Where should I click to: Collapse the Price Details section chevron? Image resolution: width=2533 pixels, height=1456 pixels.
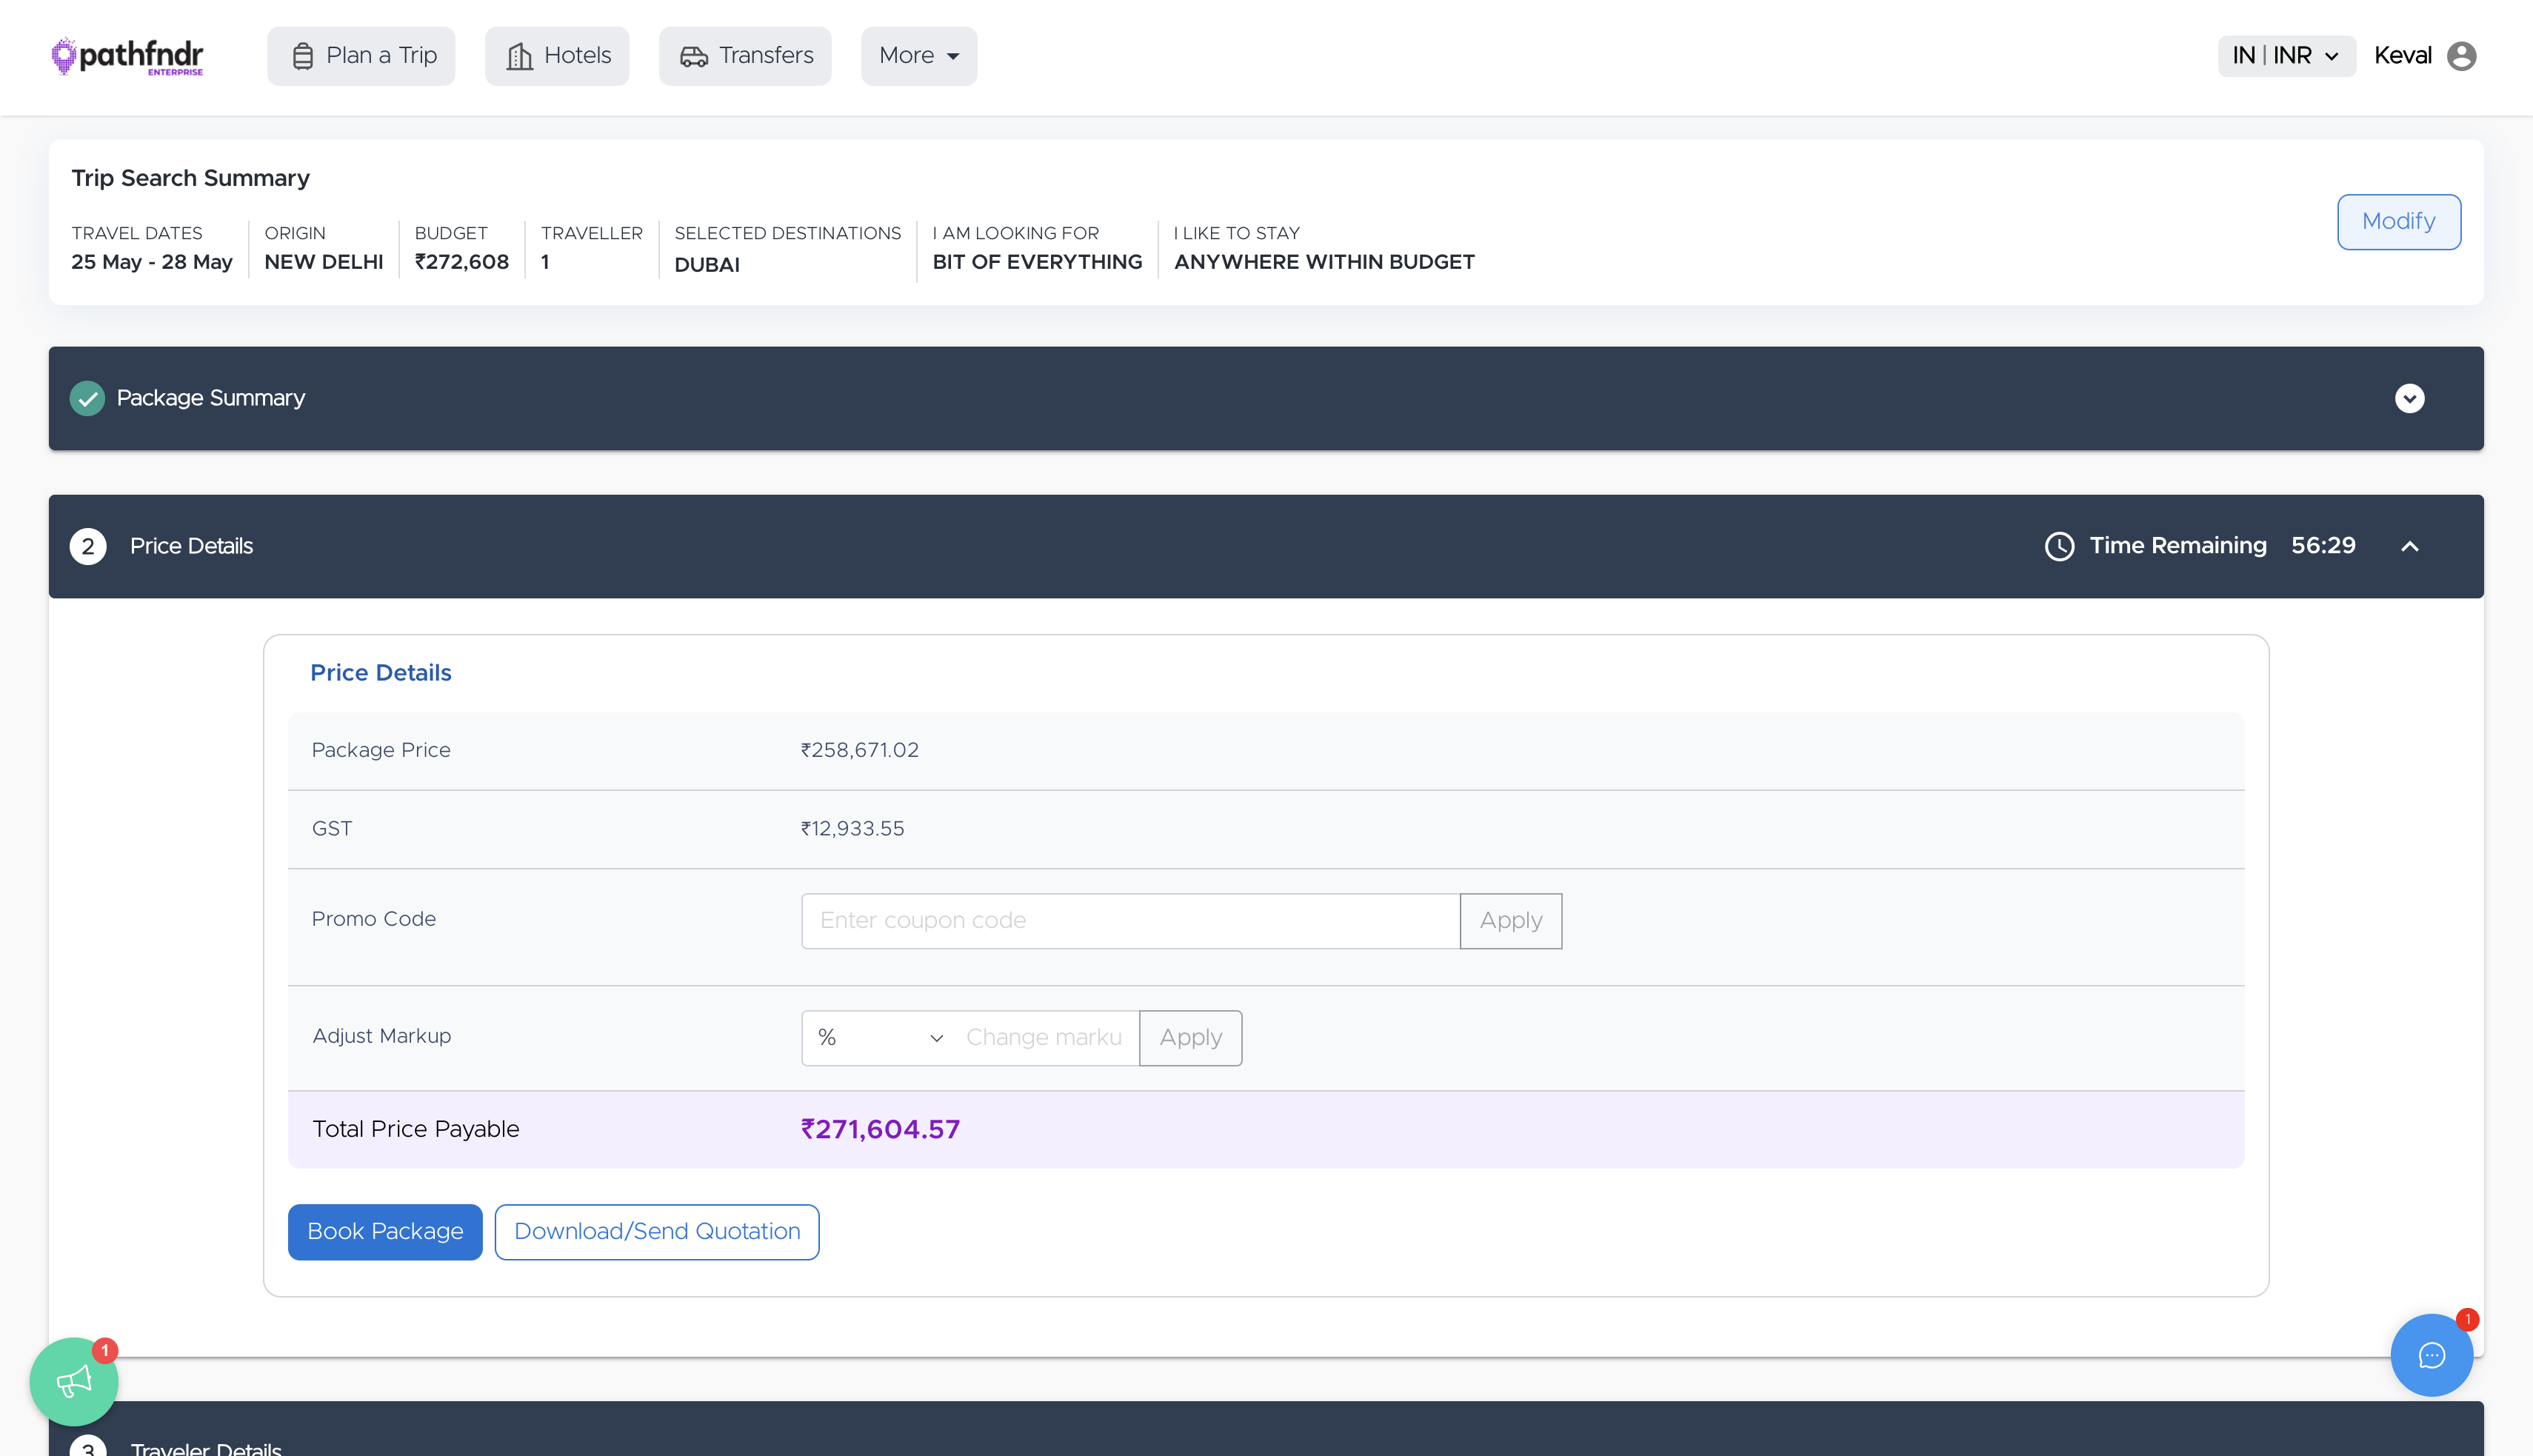click(x=2410, y=546)
